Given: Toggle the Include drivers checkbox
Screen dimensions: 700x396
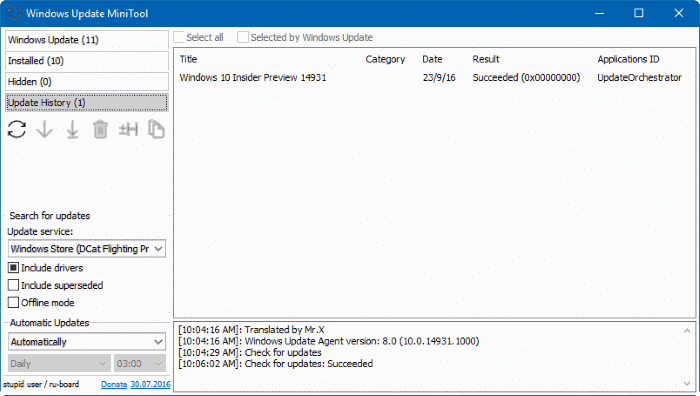Looking at the screenshot, I should point(13,268).
